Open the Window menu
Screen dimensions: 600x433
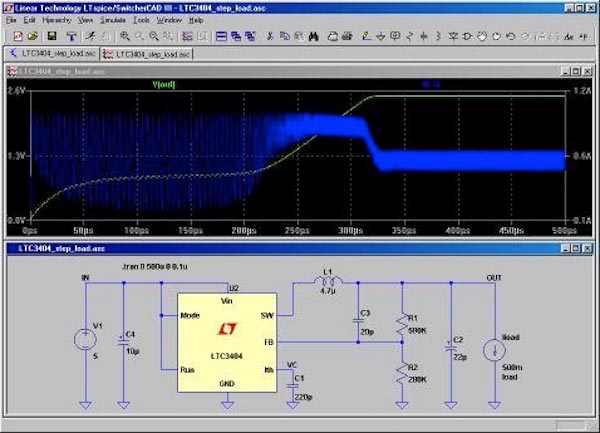coord(169,20)
